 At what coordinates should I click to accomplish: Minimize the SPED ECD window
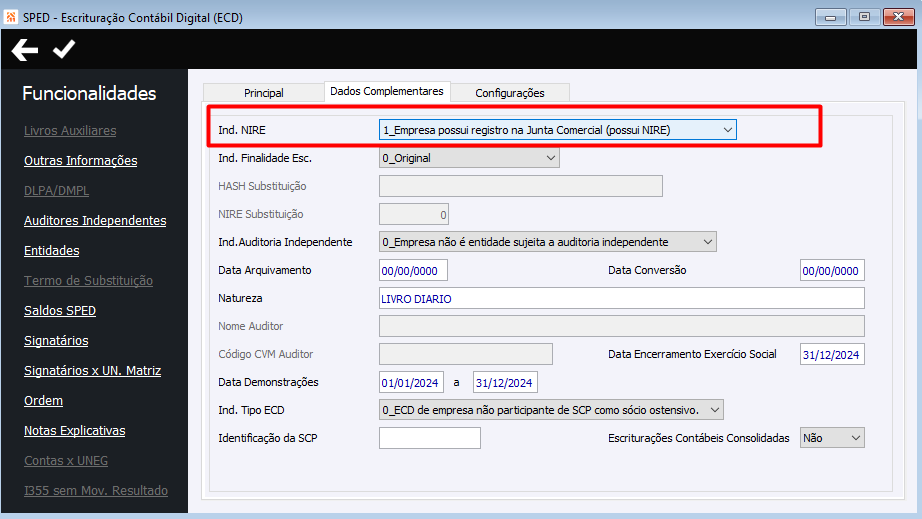[x=831, y=17]
